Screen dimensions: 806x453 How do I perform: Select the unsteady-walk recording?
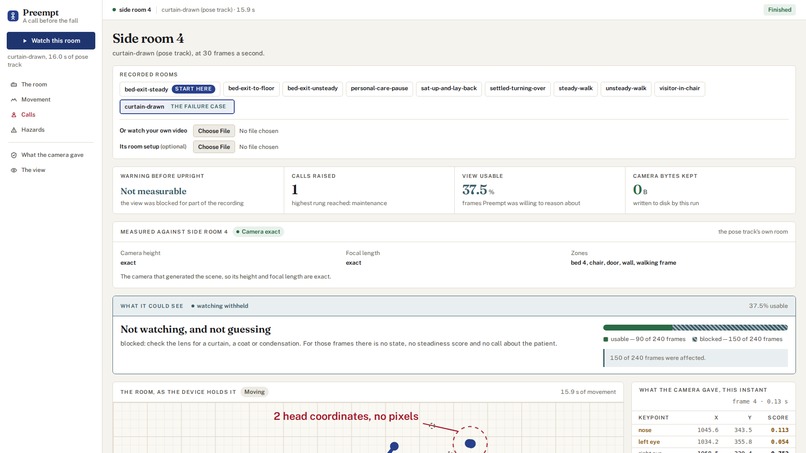626,88
